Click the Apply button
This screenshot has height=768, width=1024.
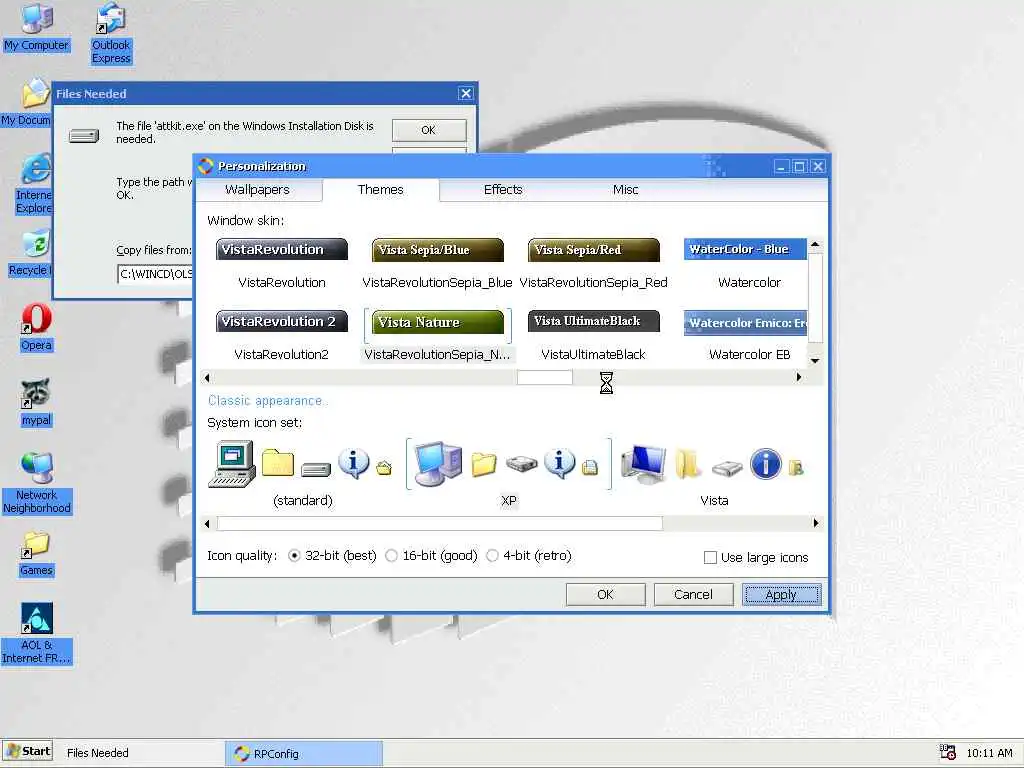pyautogui.click(x=781, y=594)
